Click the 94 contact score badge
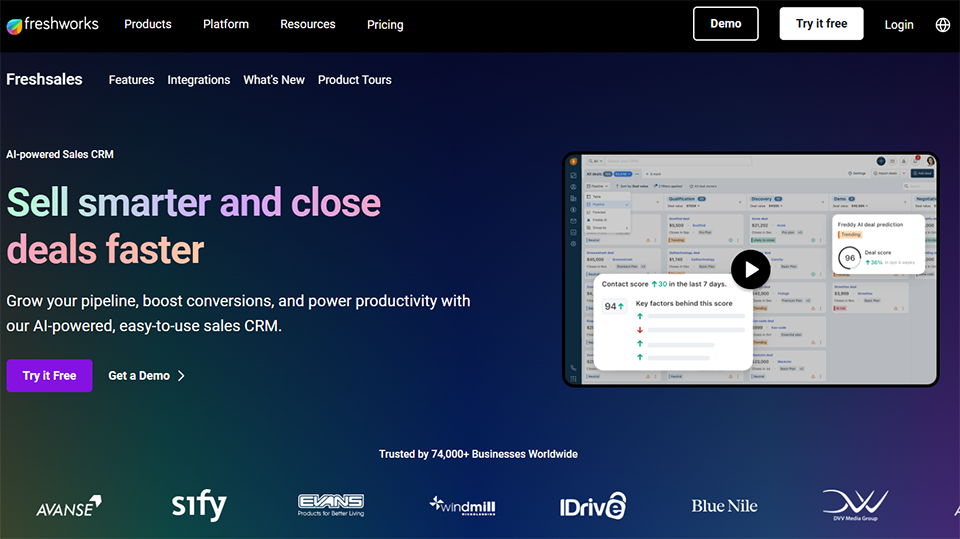Image resolution: width=960 pixels, height=539 pixels. 614,306
